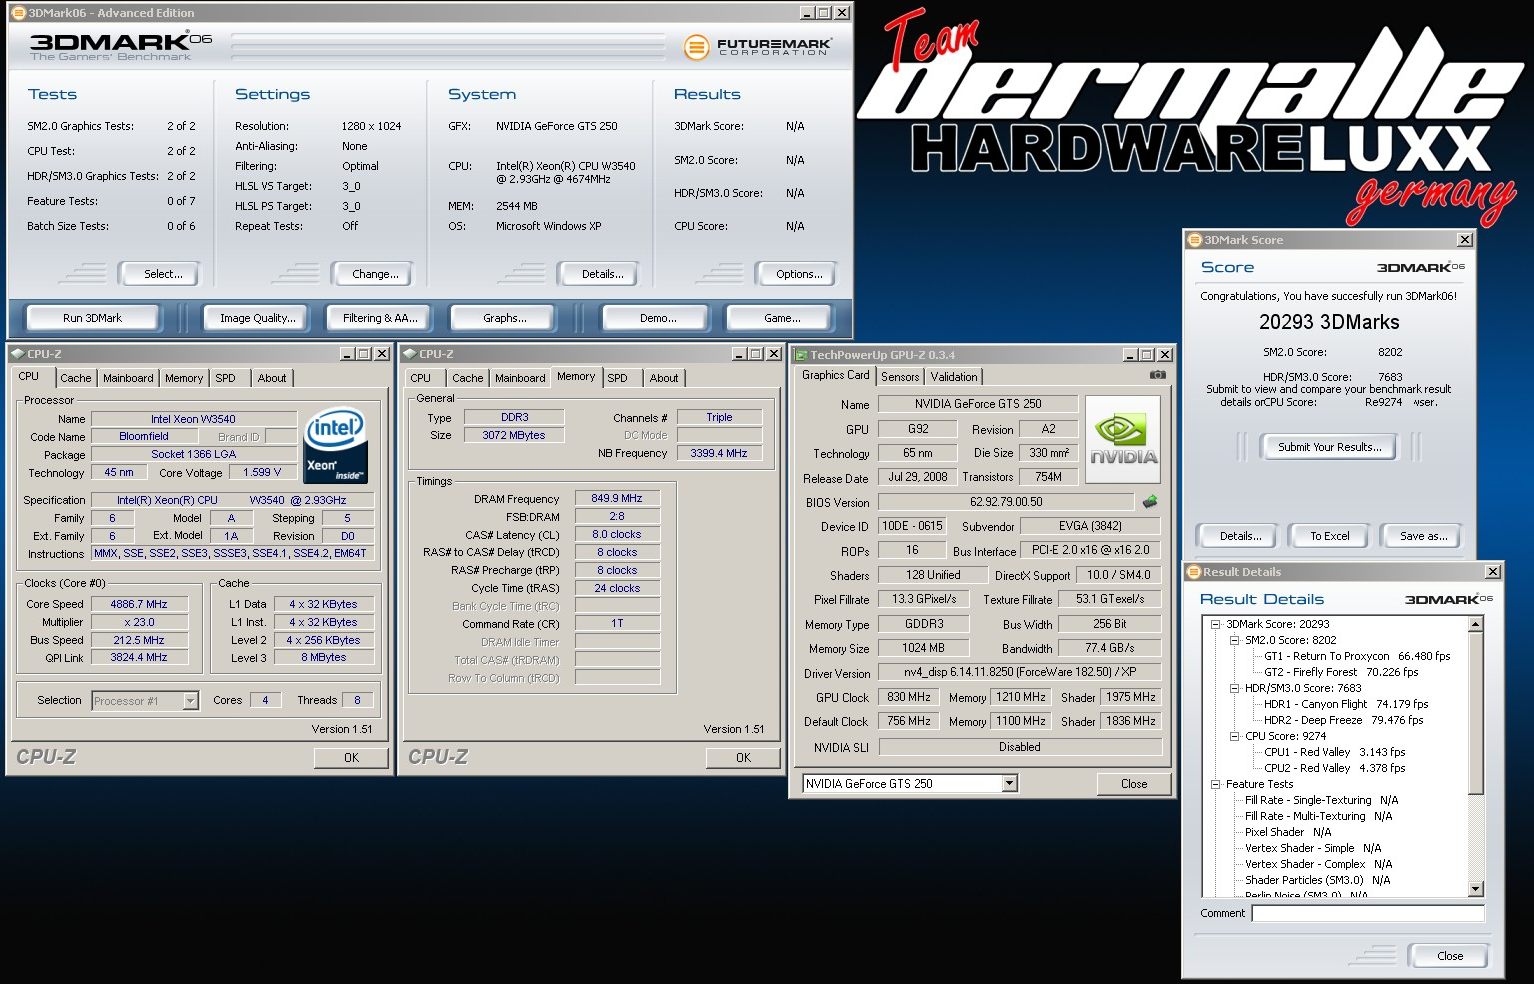The height and width of the screenshot is (984, 1534).
Task: Collapse the CPU Score 9274 node
Action: (1235, 736)
